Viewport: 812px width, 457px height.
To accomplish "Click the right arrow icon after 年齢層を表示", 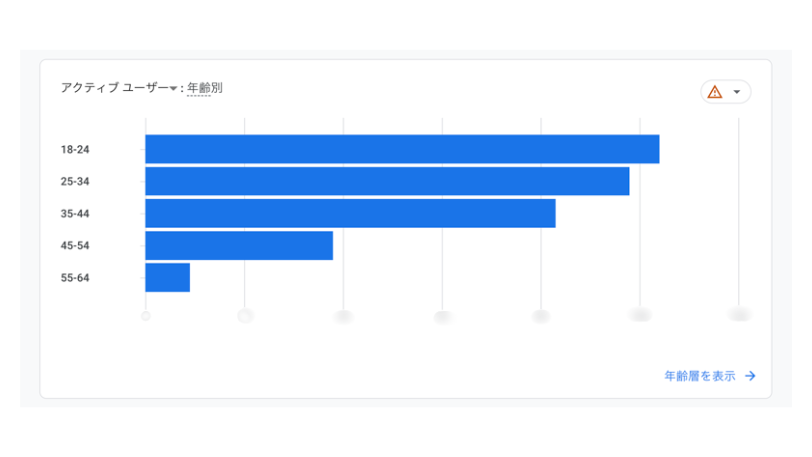I will pos(750,376).
